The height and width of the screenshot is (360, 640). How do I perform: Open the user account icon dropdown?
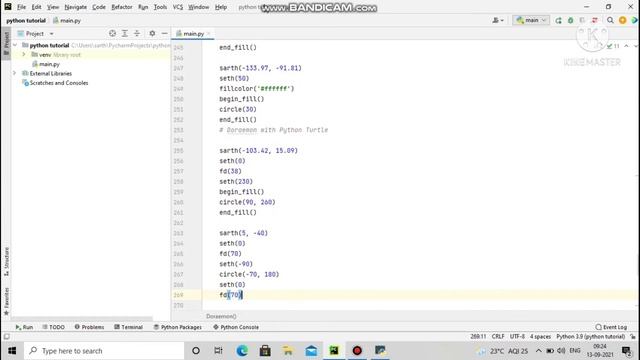click(x=498, y=20)
